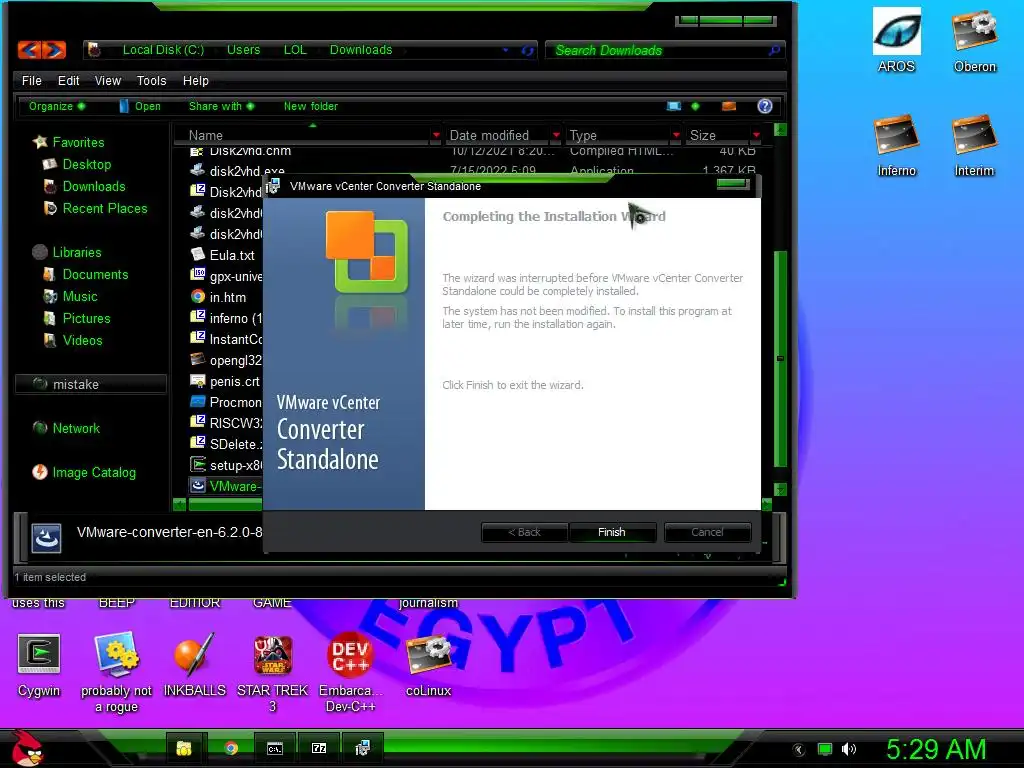
Task: Click New folder in the toolbar
Action: [x=311, y=106]
